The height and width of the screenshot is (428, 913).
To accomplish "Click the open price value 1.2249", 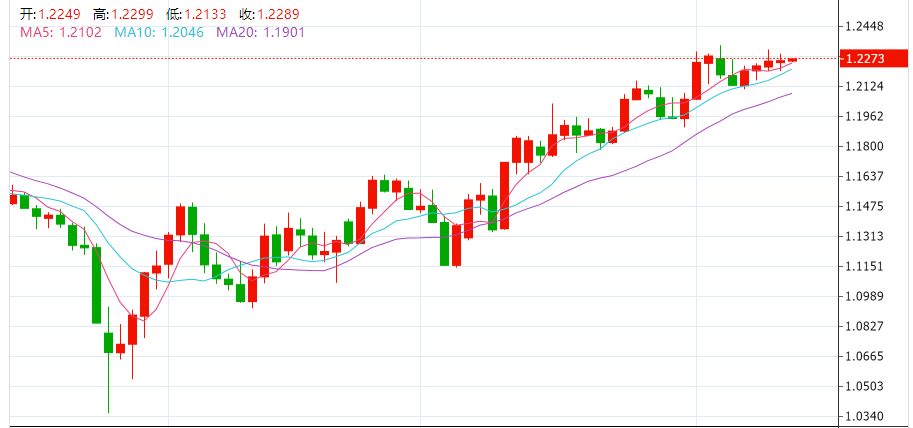I will tap(59, 14).
